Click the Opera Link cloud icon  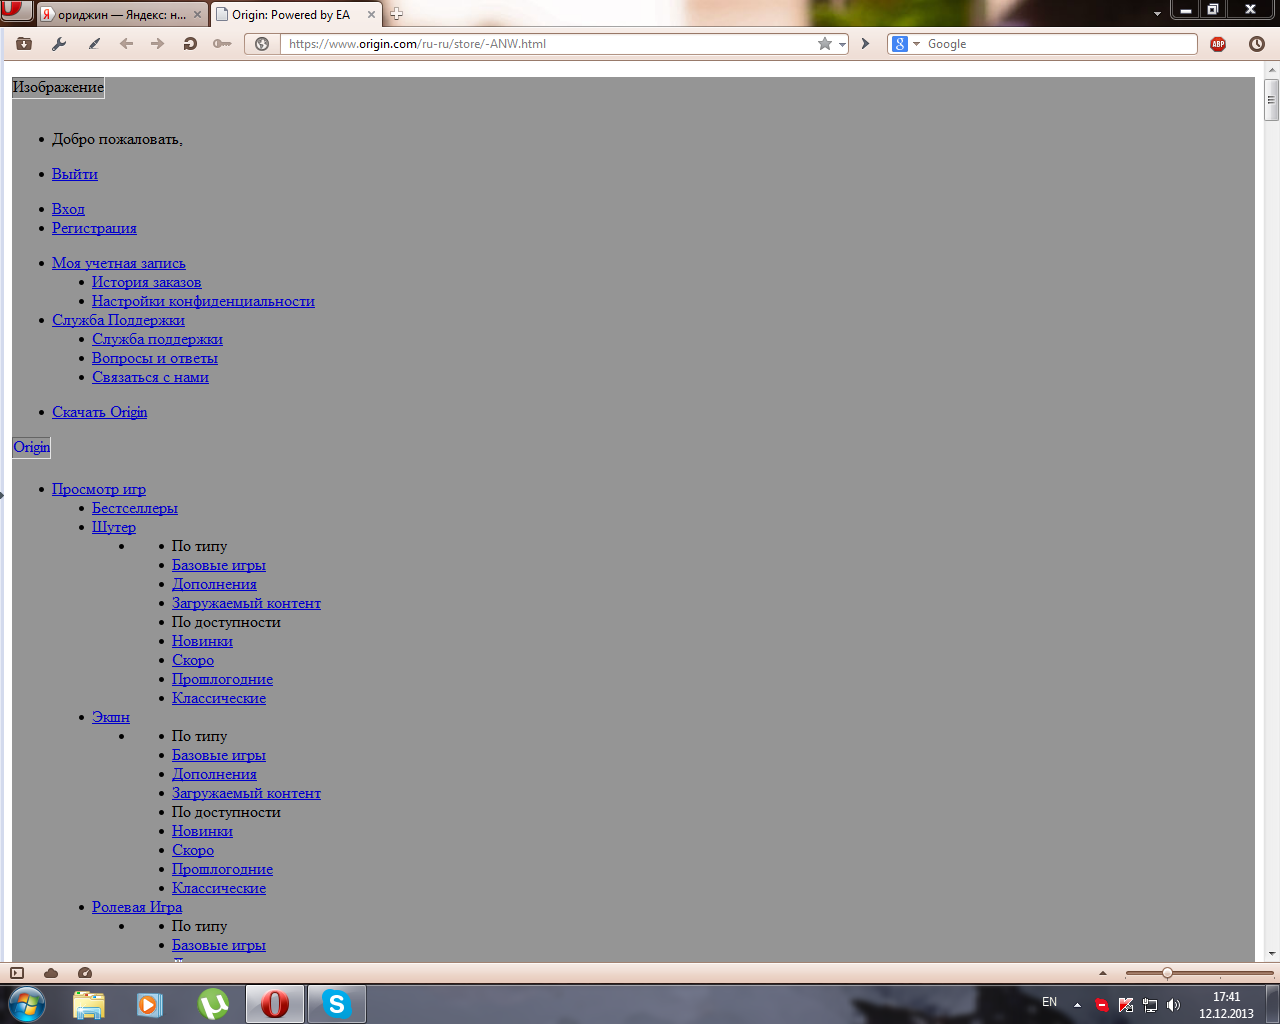[51, 973]
